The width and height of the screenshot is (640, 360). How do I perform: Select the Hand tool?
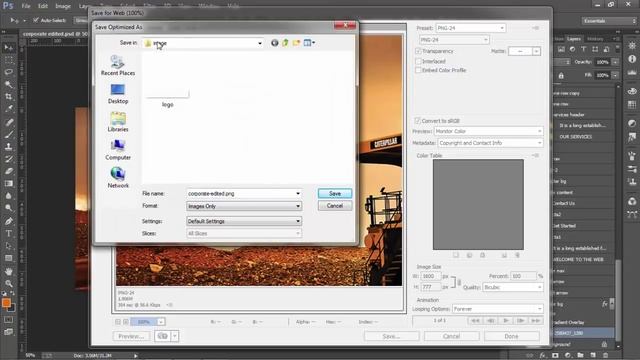point(9,271)
